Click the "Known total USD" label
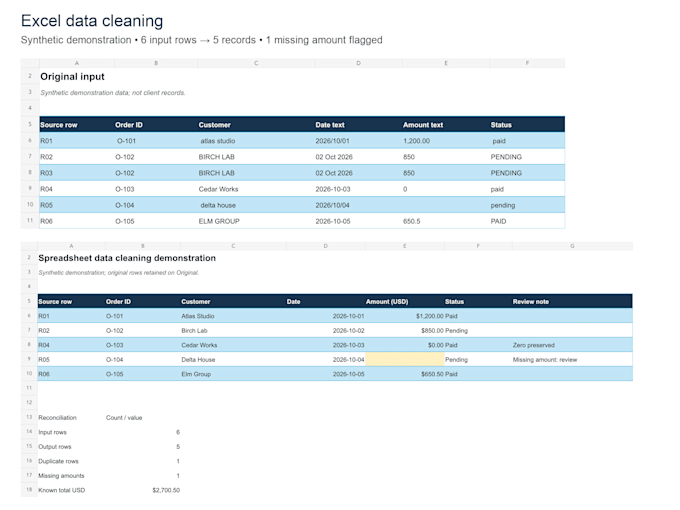This screenshot has width=680, height=510. [x=62, y=490]
